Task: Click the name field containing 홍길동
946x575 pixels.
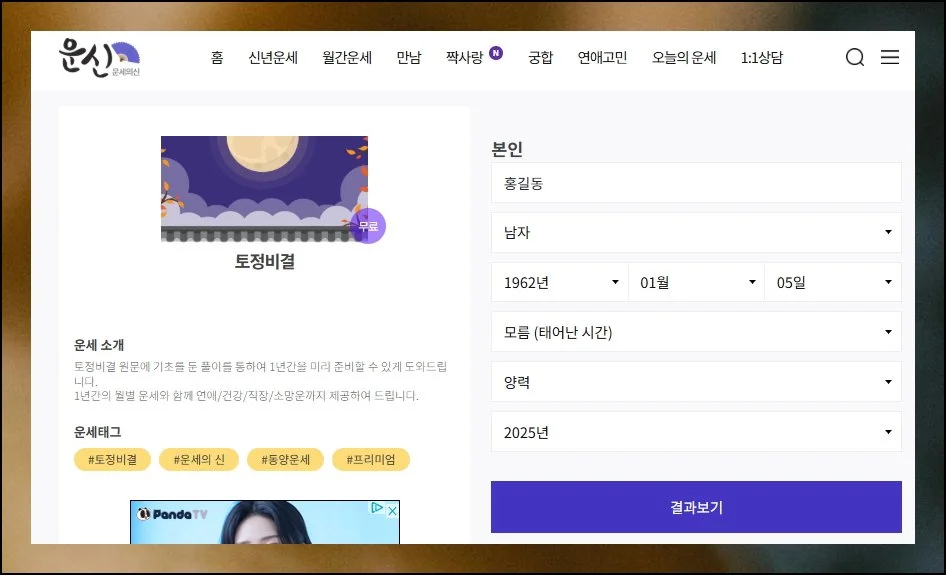Action: (696, 184)
